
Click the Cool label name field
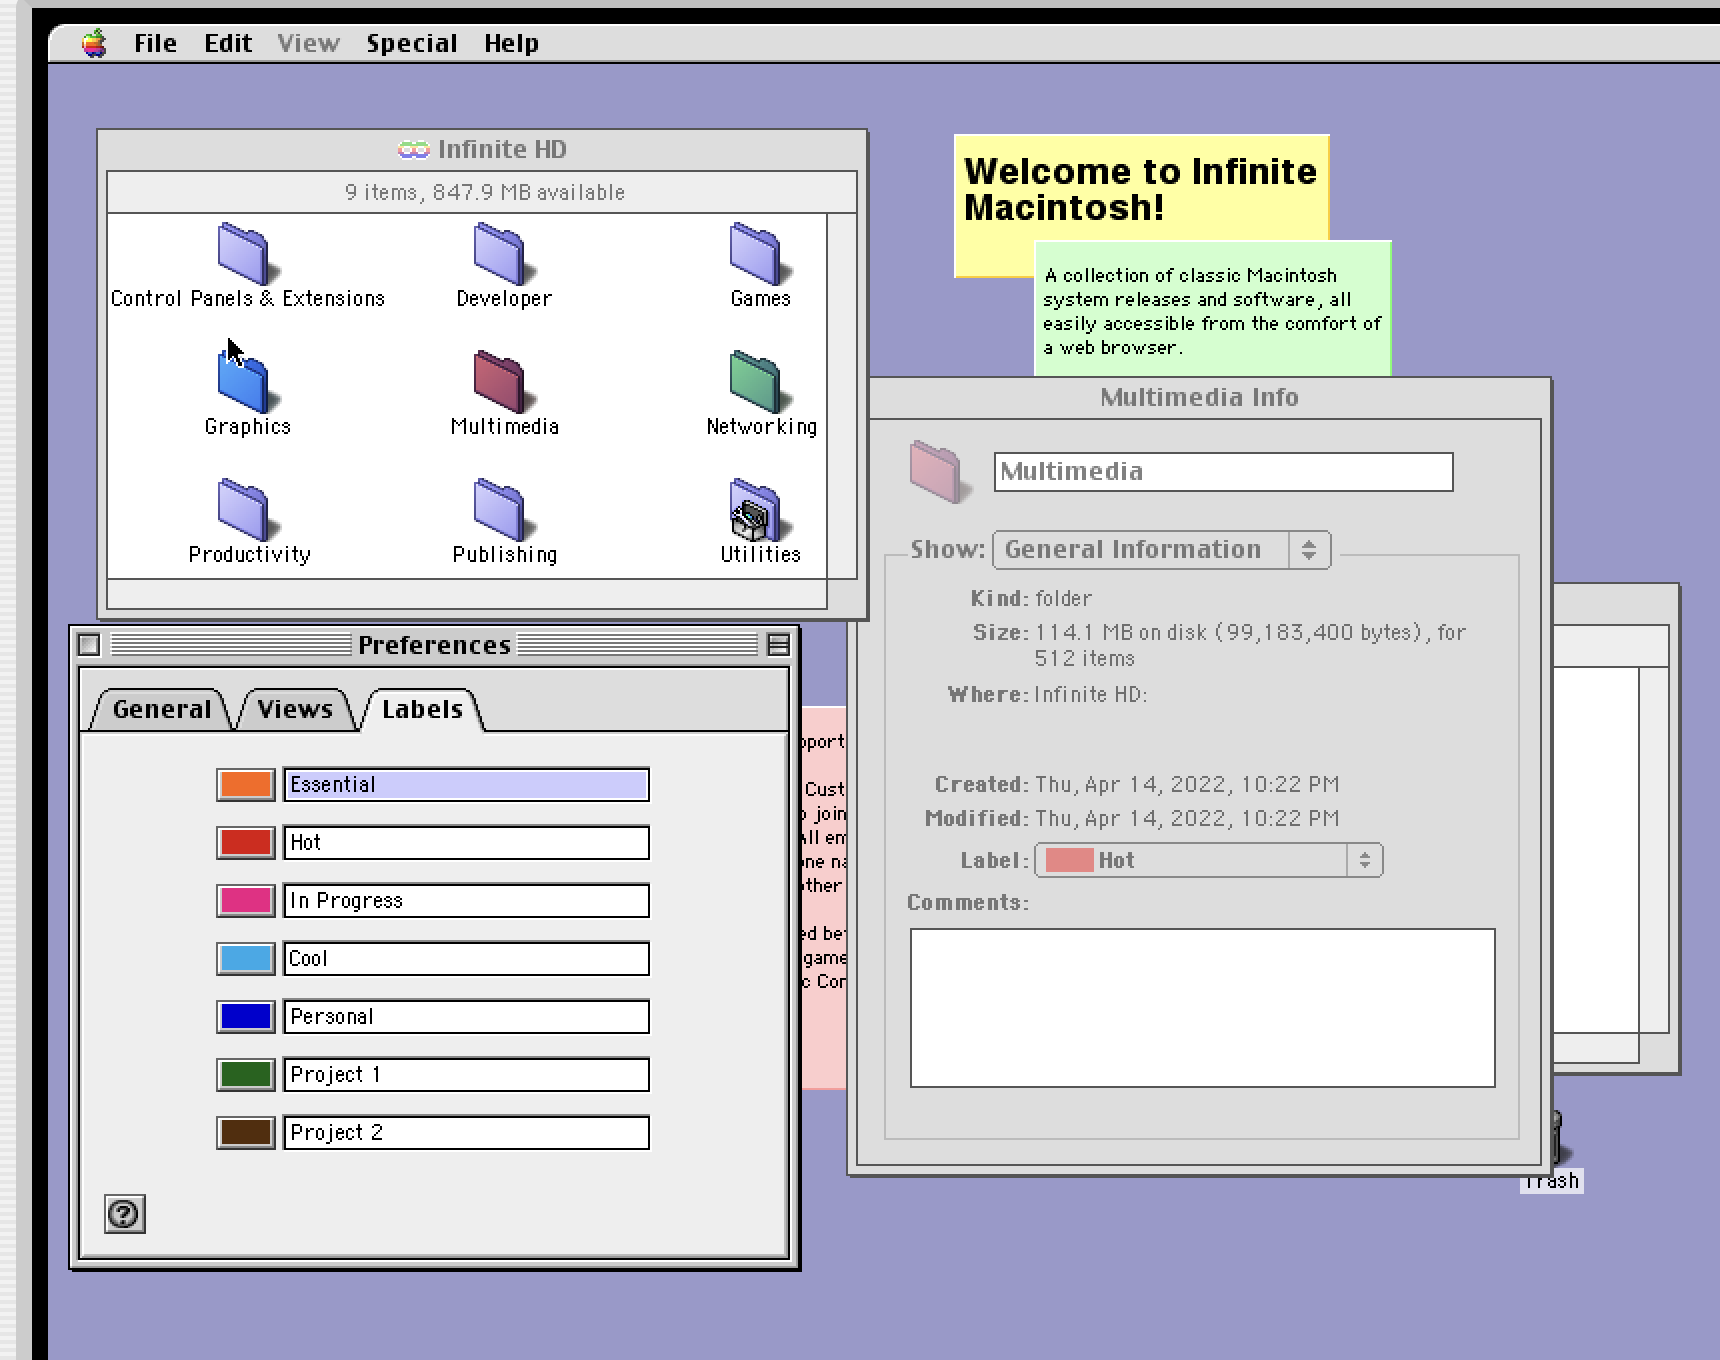467,959
